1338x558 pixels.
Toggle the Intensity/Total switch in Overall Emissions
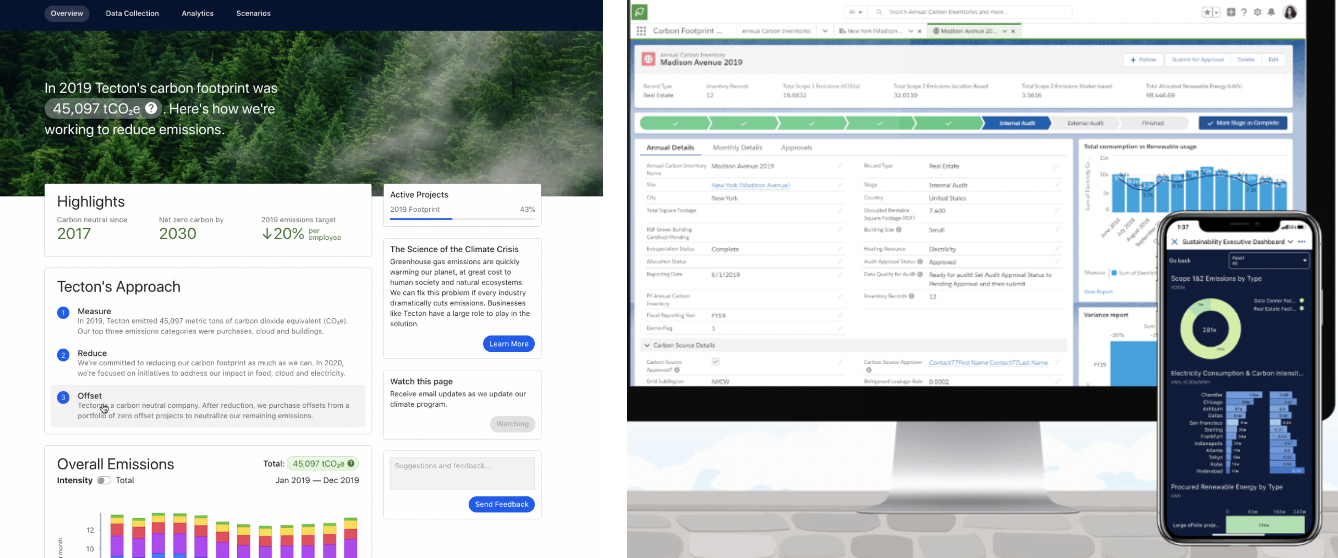pyautogui.click(x=103, y=481)
